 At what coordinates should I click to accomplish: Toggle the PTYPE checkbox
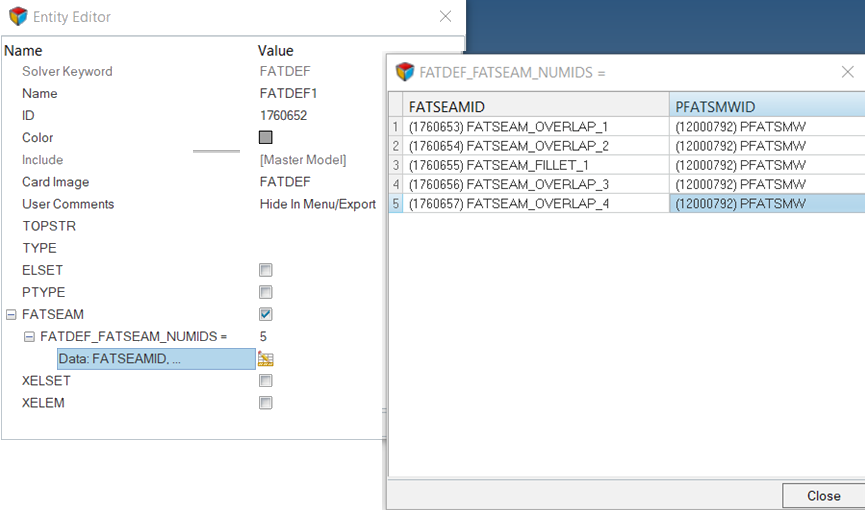[265, 292]
